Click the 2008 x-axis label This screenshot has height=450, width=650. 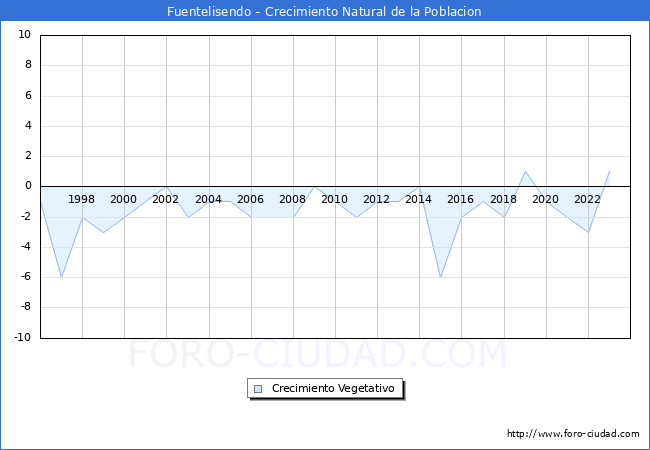coord(292,199)
